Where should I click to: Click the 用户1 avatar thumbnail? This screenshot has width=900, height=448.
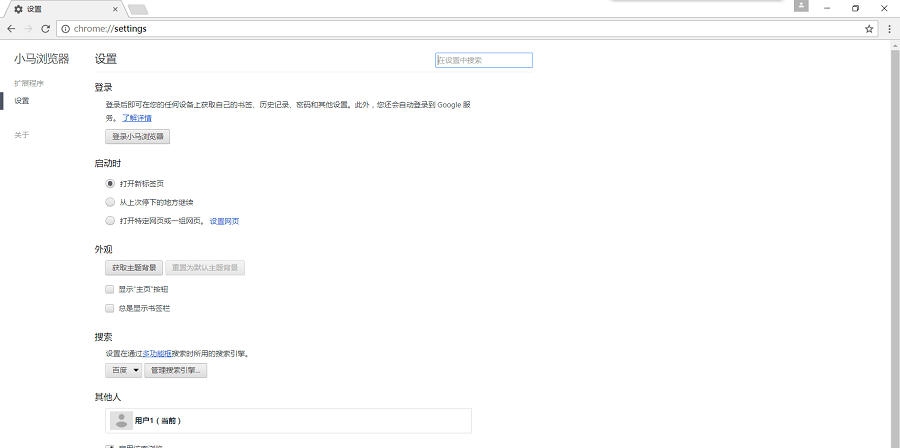click(121, 420)
